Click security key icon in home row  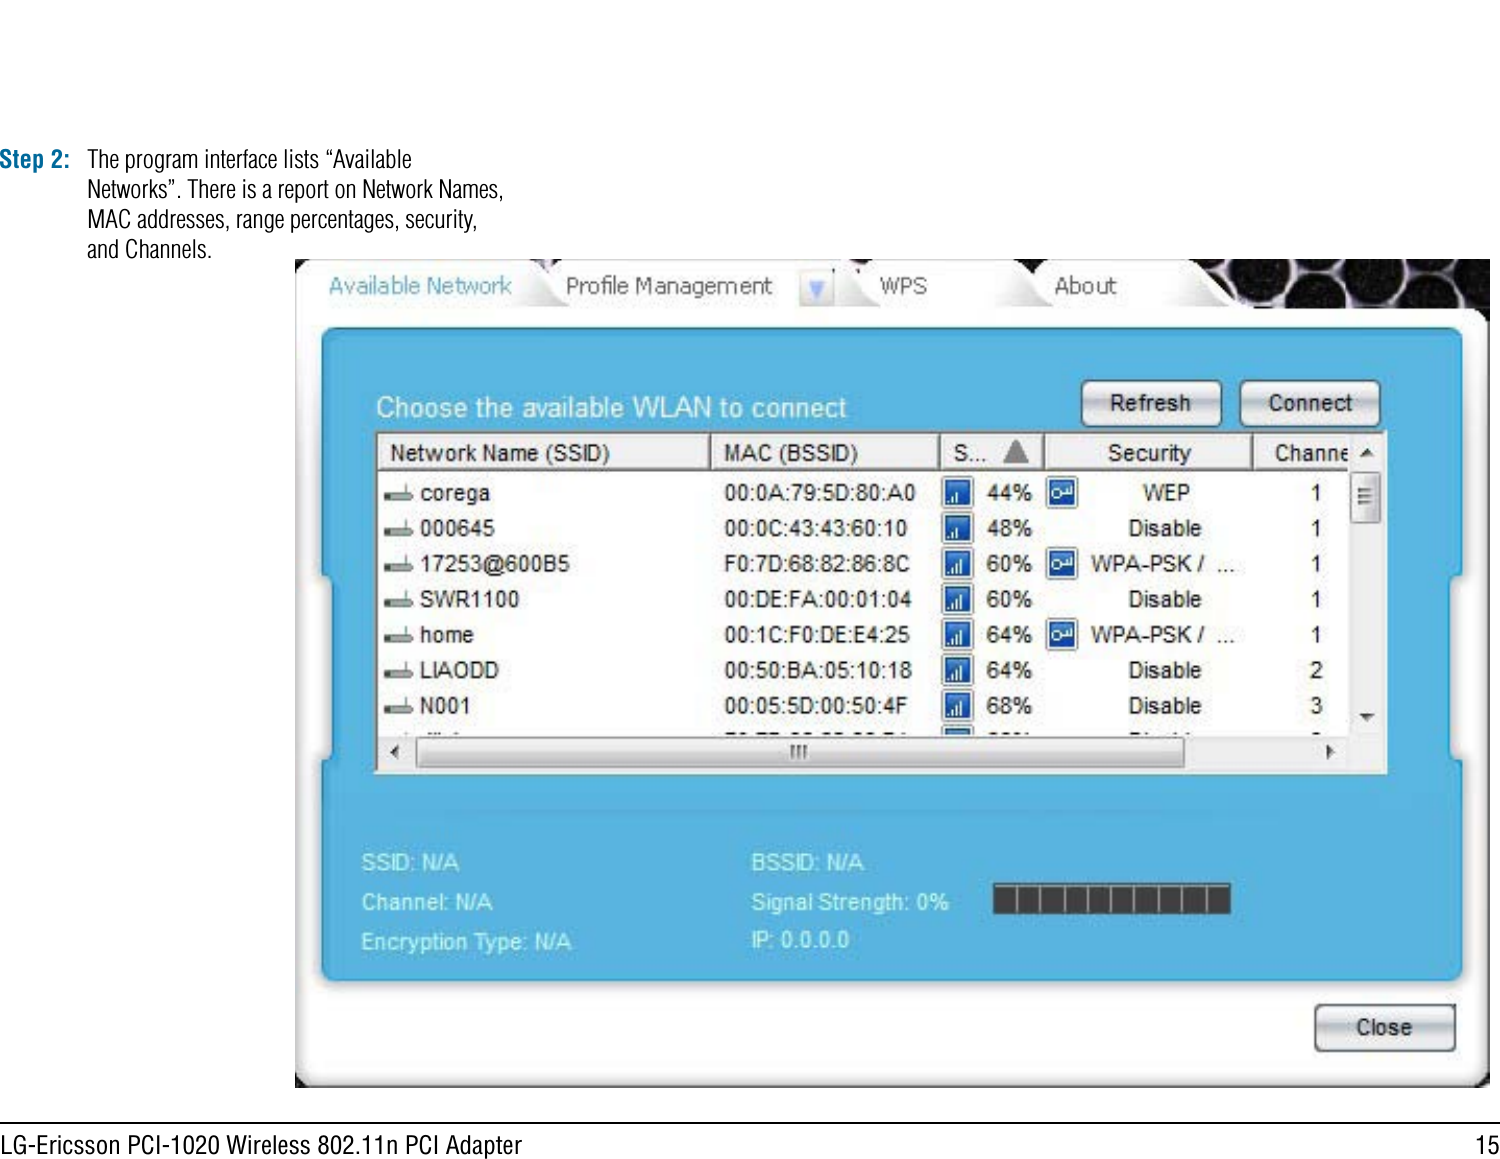(1062, 634)
